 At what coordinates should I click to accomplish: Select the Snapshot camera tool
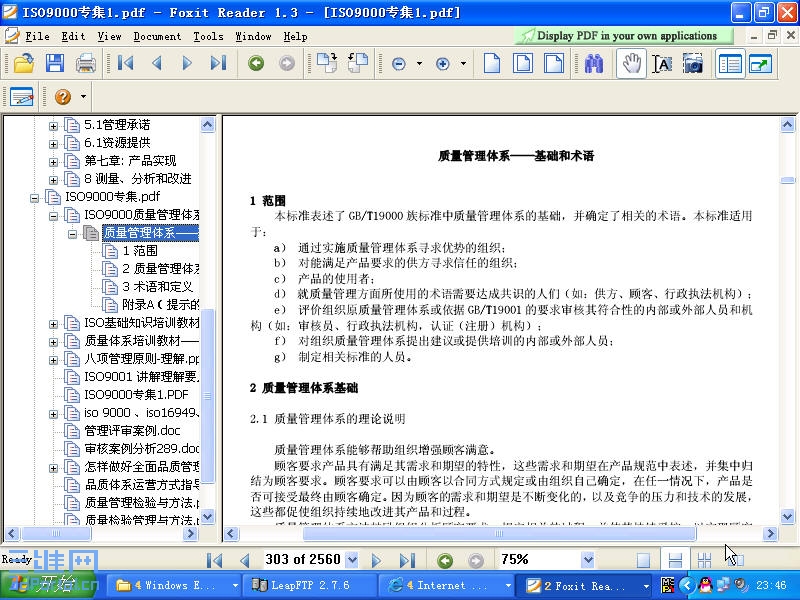pyautogui.click(x=693, y=64)
